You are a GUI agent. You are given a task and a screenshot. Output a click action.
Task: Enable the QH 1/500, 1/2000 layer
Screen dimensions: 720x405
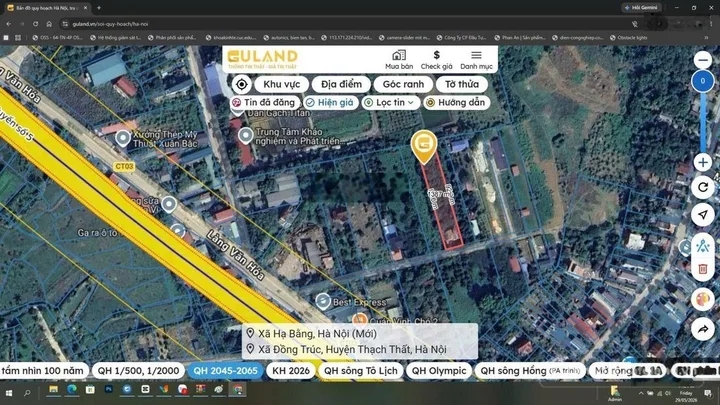point(138,371)
